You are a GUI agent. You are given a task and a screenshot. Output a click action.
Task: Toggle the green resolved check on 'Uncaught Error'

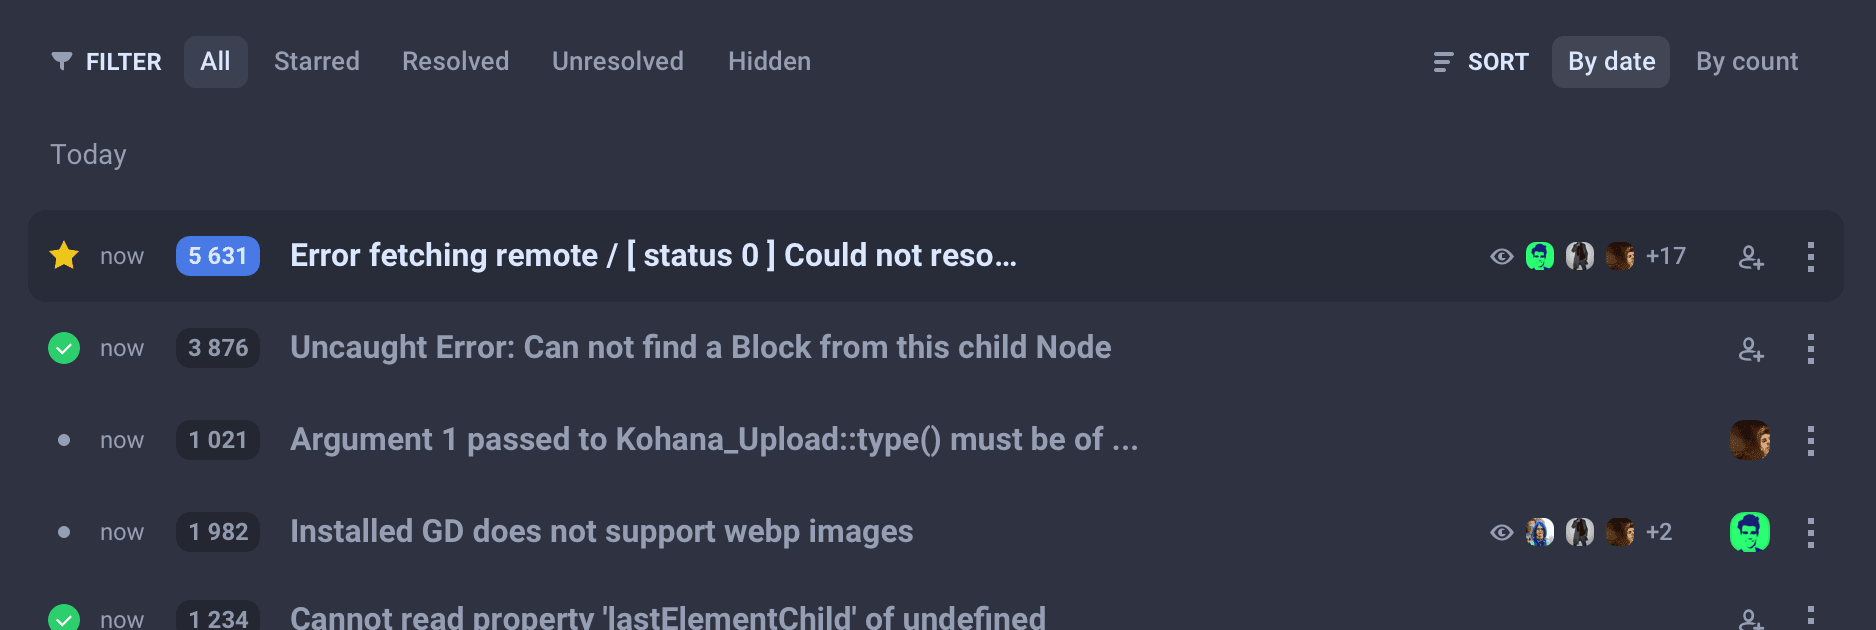coord(64,348)
